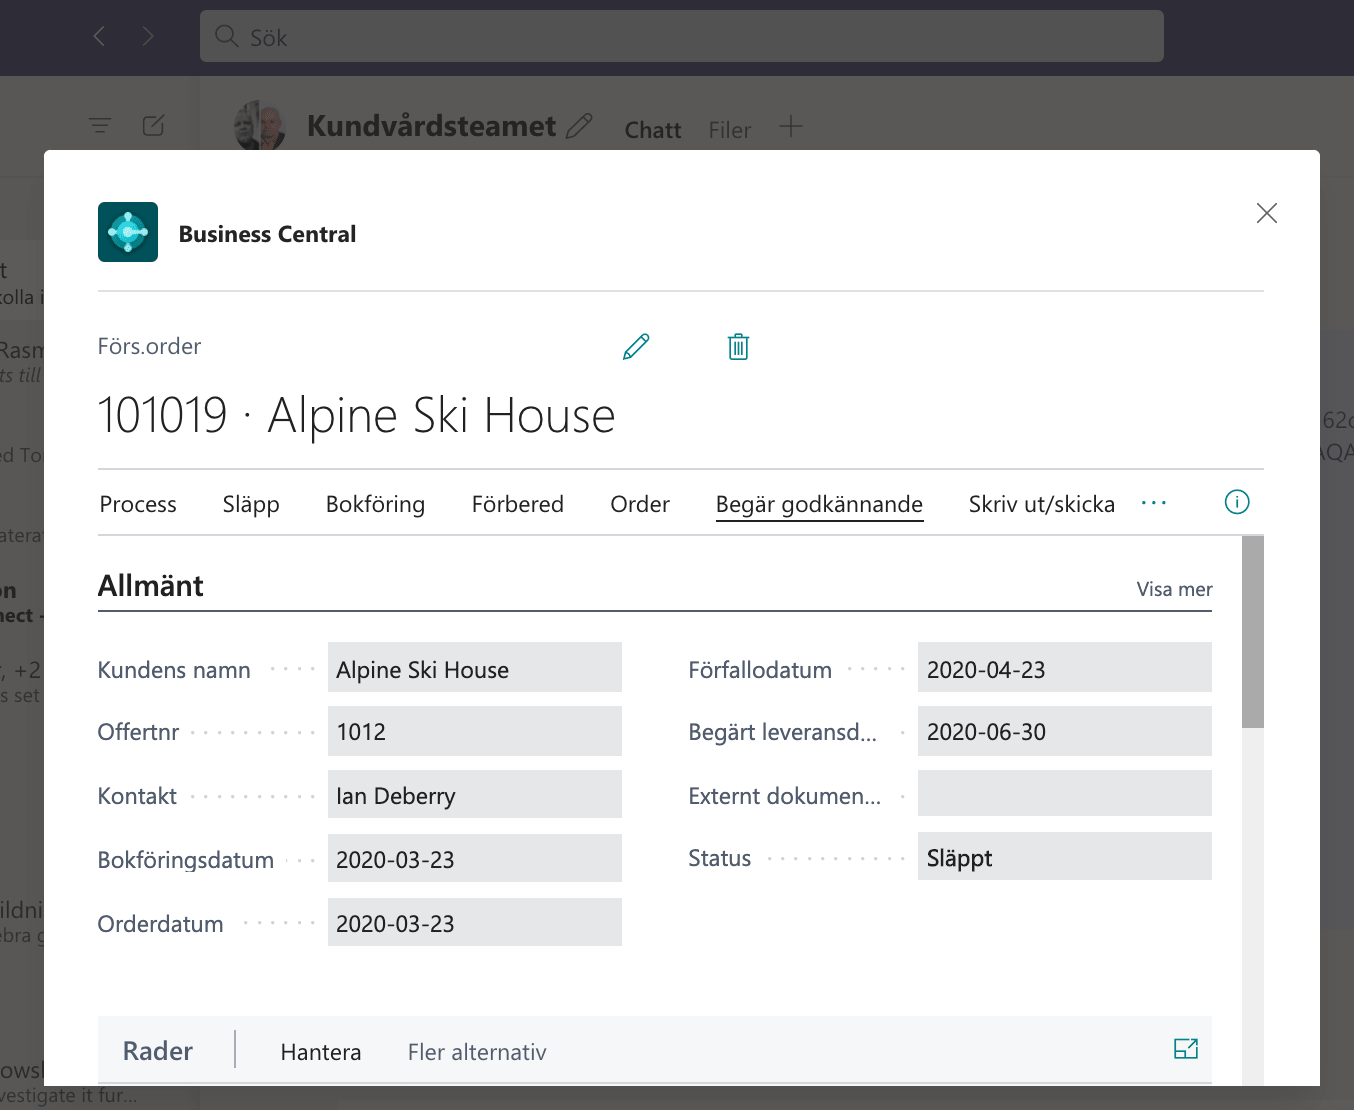1354x1110 pixels.
Task: Open the information icon beside the action bar
Action: point(1237,502)
